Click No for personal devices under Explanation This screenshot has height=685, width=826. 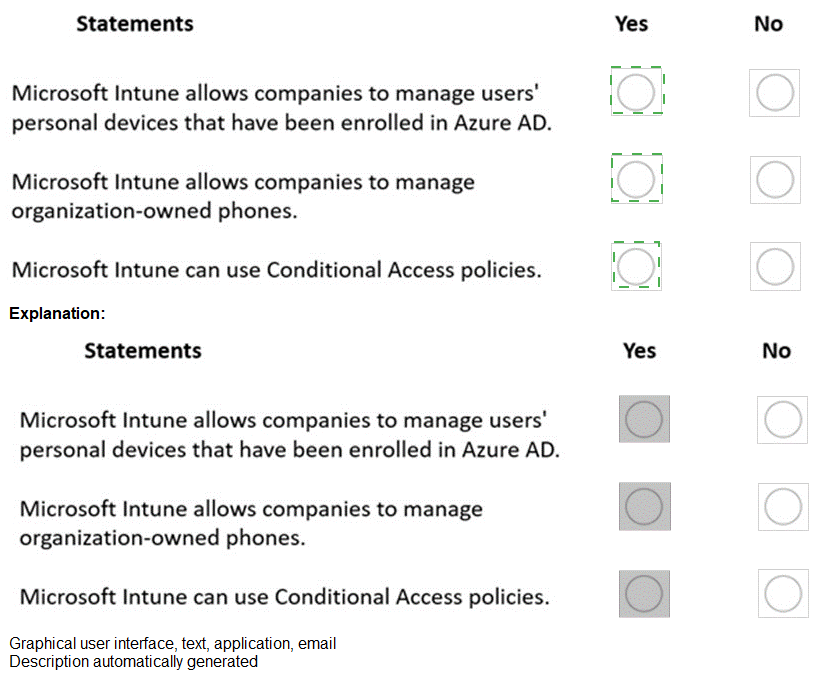click(783, 420)
